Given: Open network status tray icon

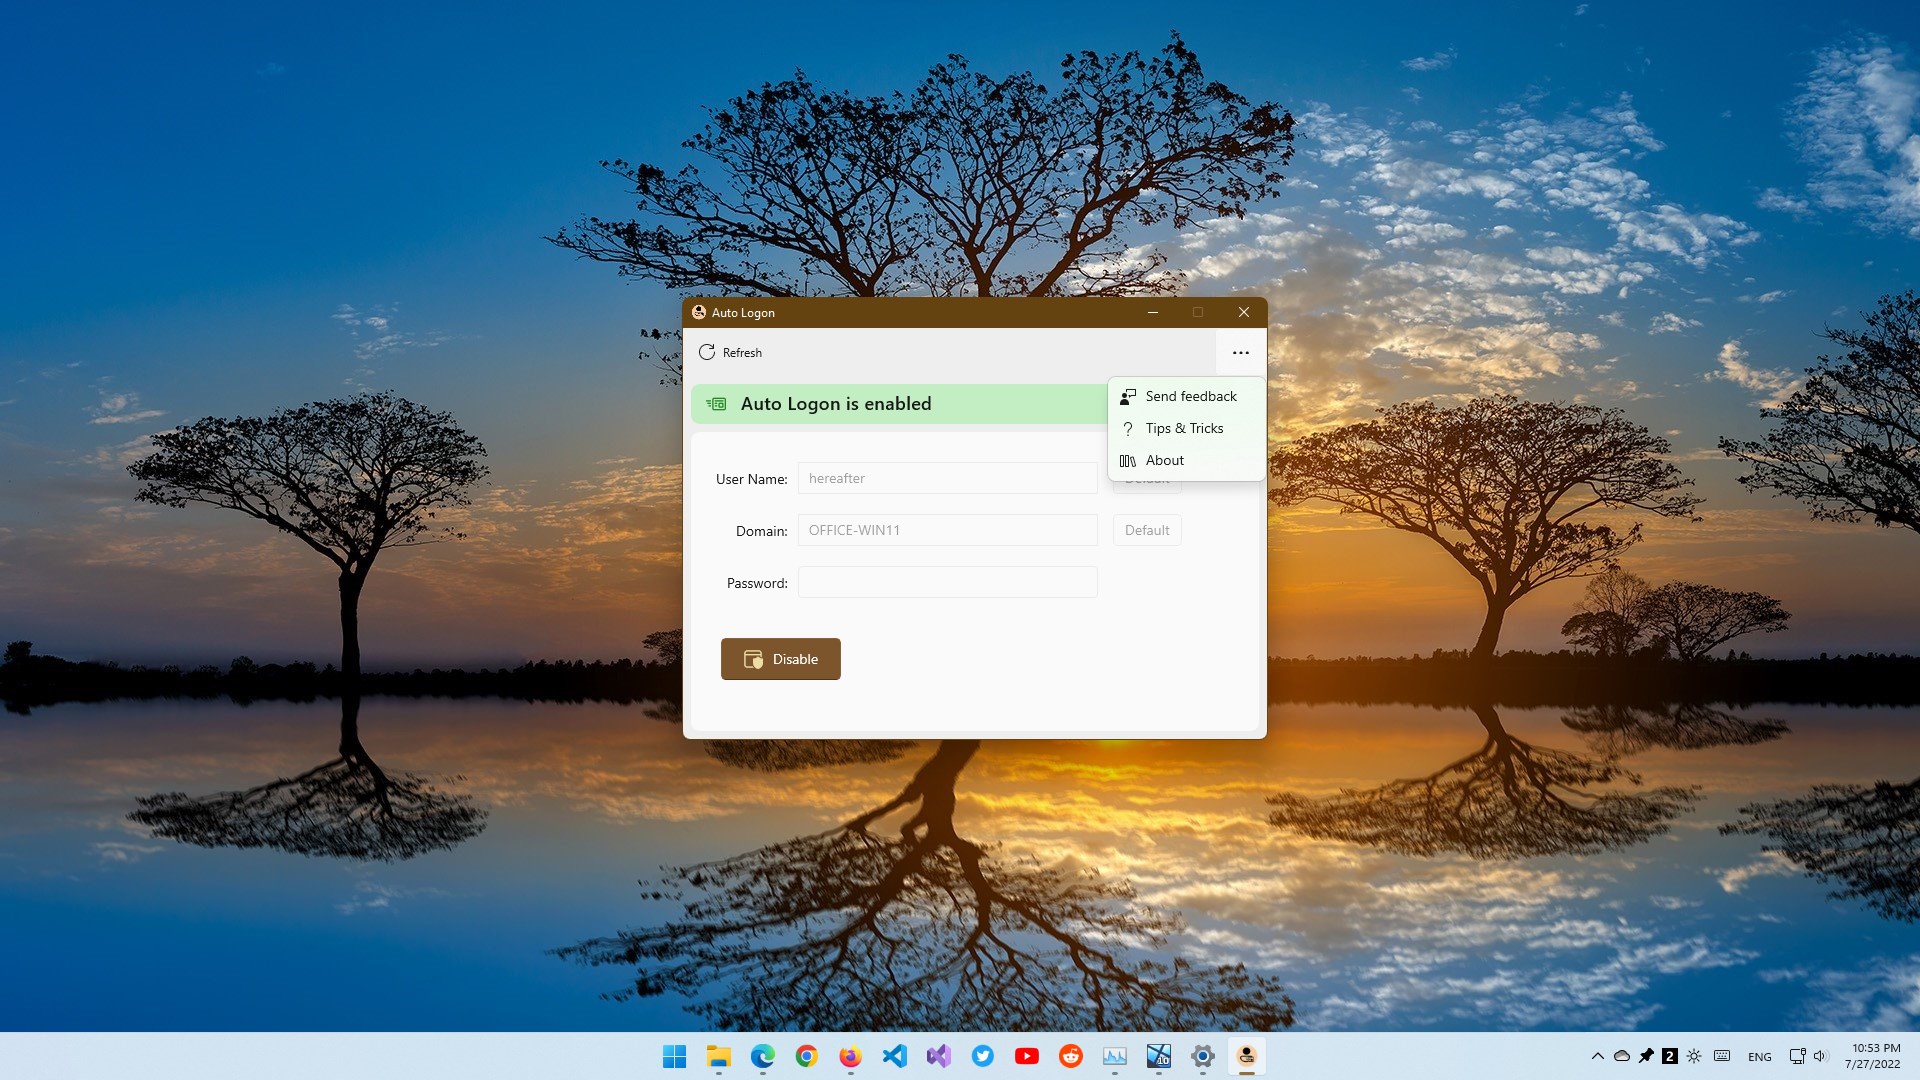Looking at the screenshot, I should click(1797, 1056).
